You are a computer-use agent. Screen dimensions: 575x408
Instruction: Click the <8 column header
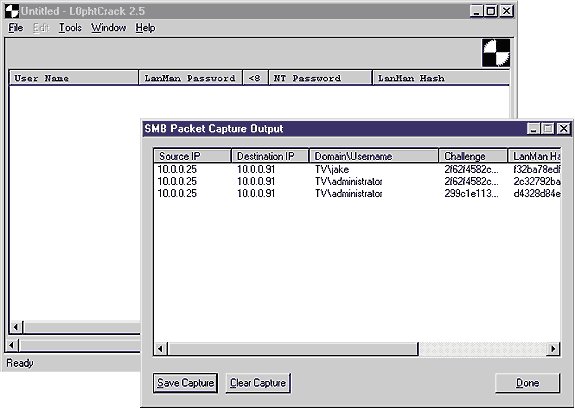click(255, 78)
